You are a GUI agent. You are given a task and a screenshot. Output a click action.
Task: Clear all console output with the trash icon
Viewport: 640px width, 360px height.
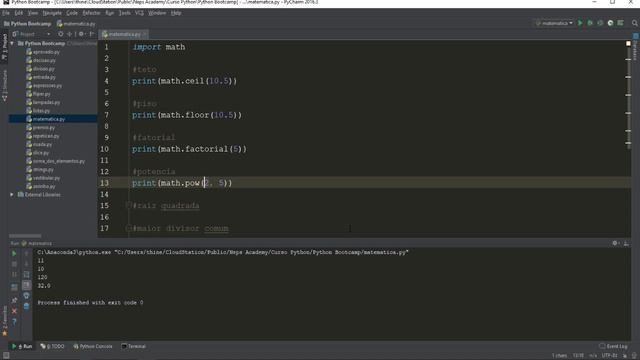[27, 306]
